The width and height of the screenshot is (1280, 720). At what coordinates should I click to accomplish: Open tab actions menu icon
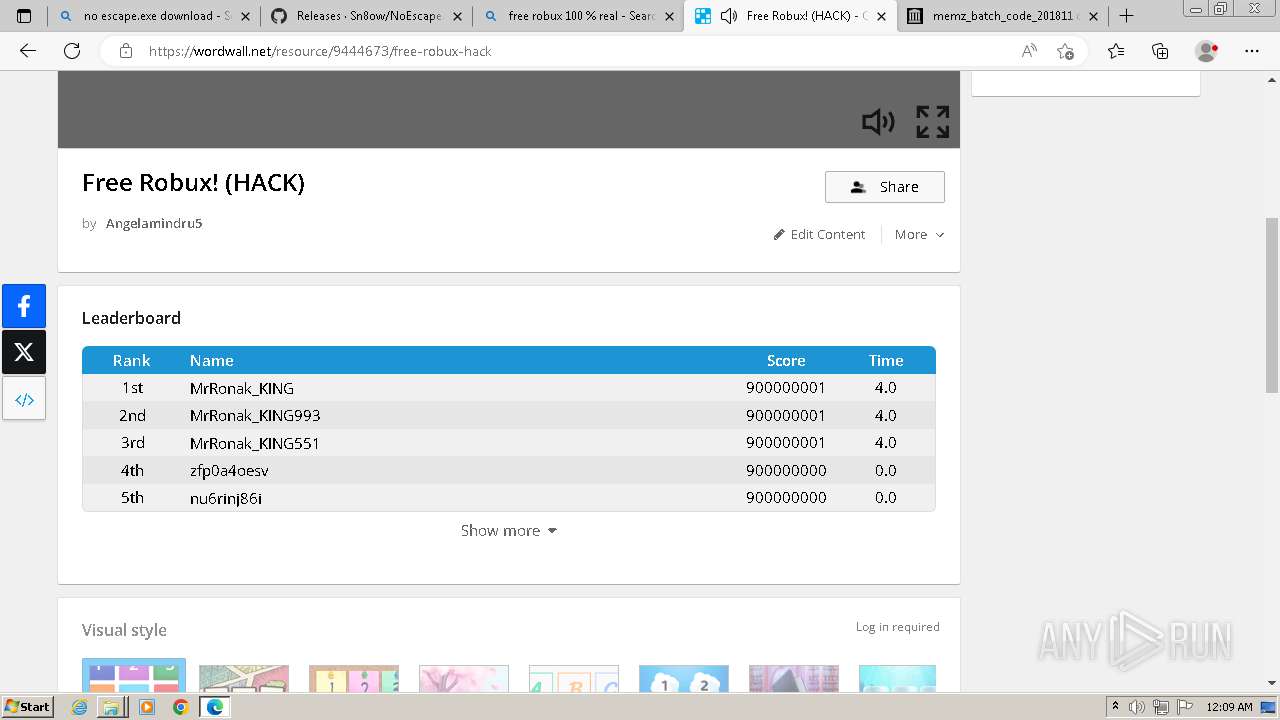(x=24, y=16)
